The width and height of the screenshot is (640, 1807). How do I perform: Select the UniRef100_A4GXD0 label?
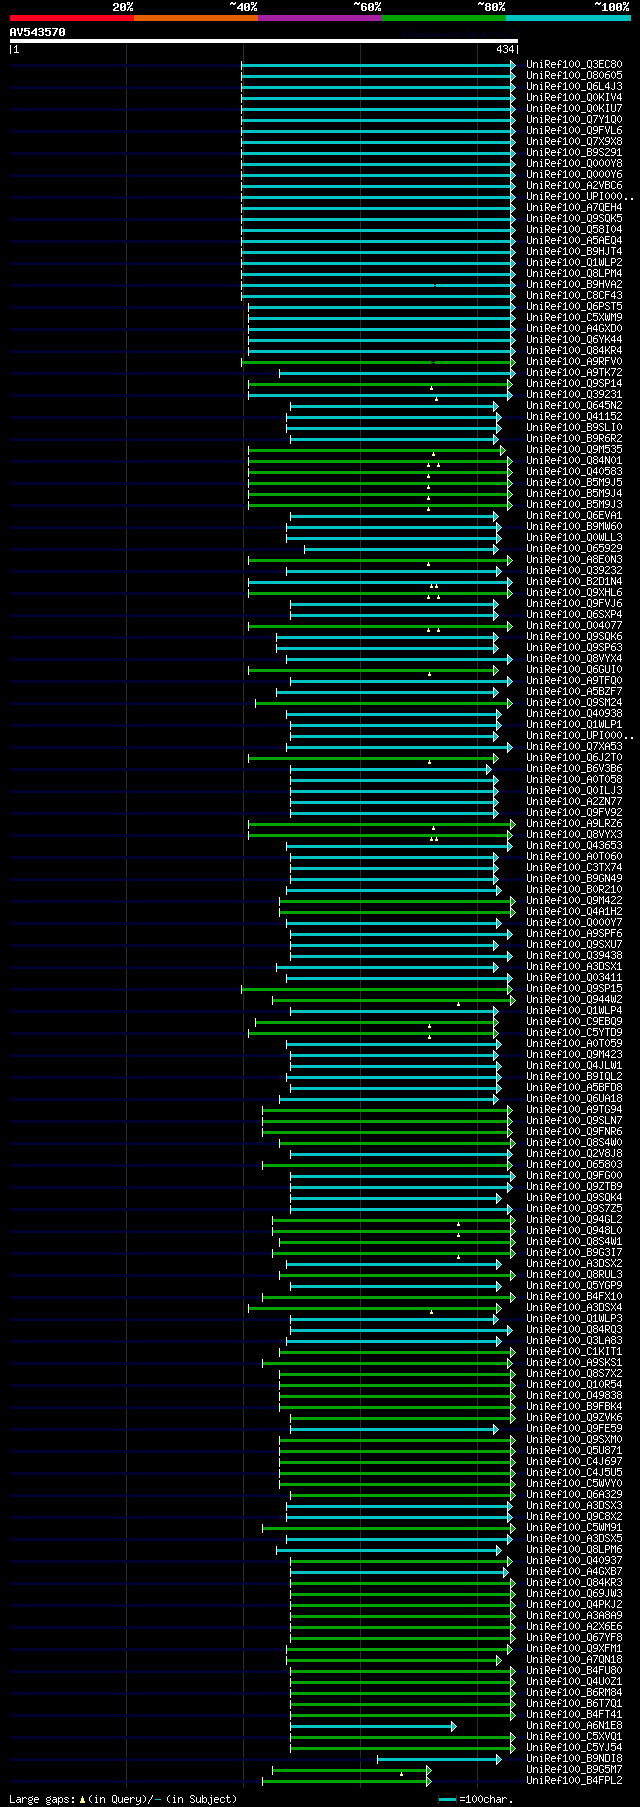point(574,329)
